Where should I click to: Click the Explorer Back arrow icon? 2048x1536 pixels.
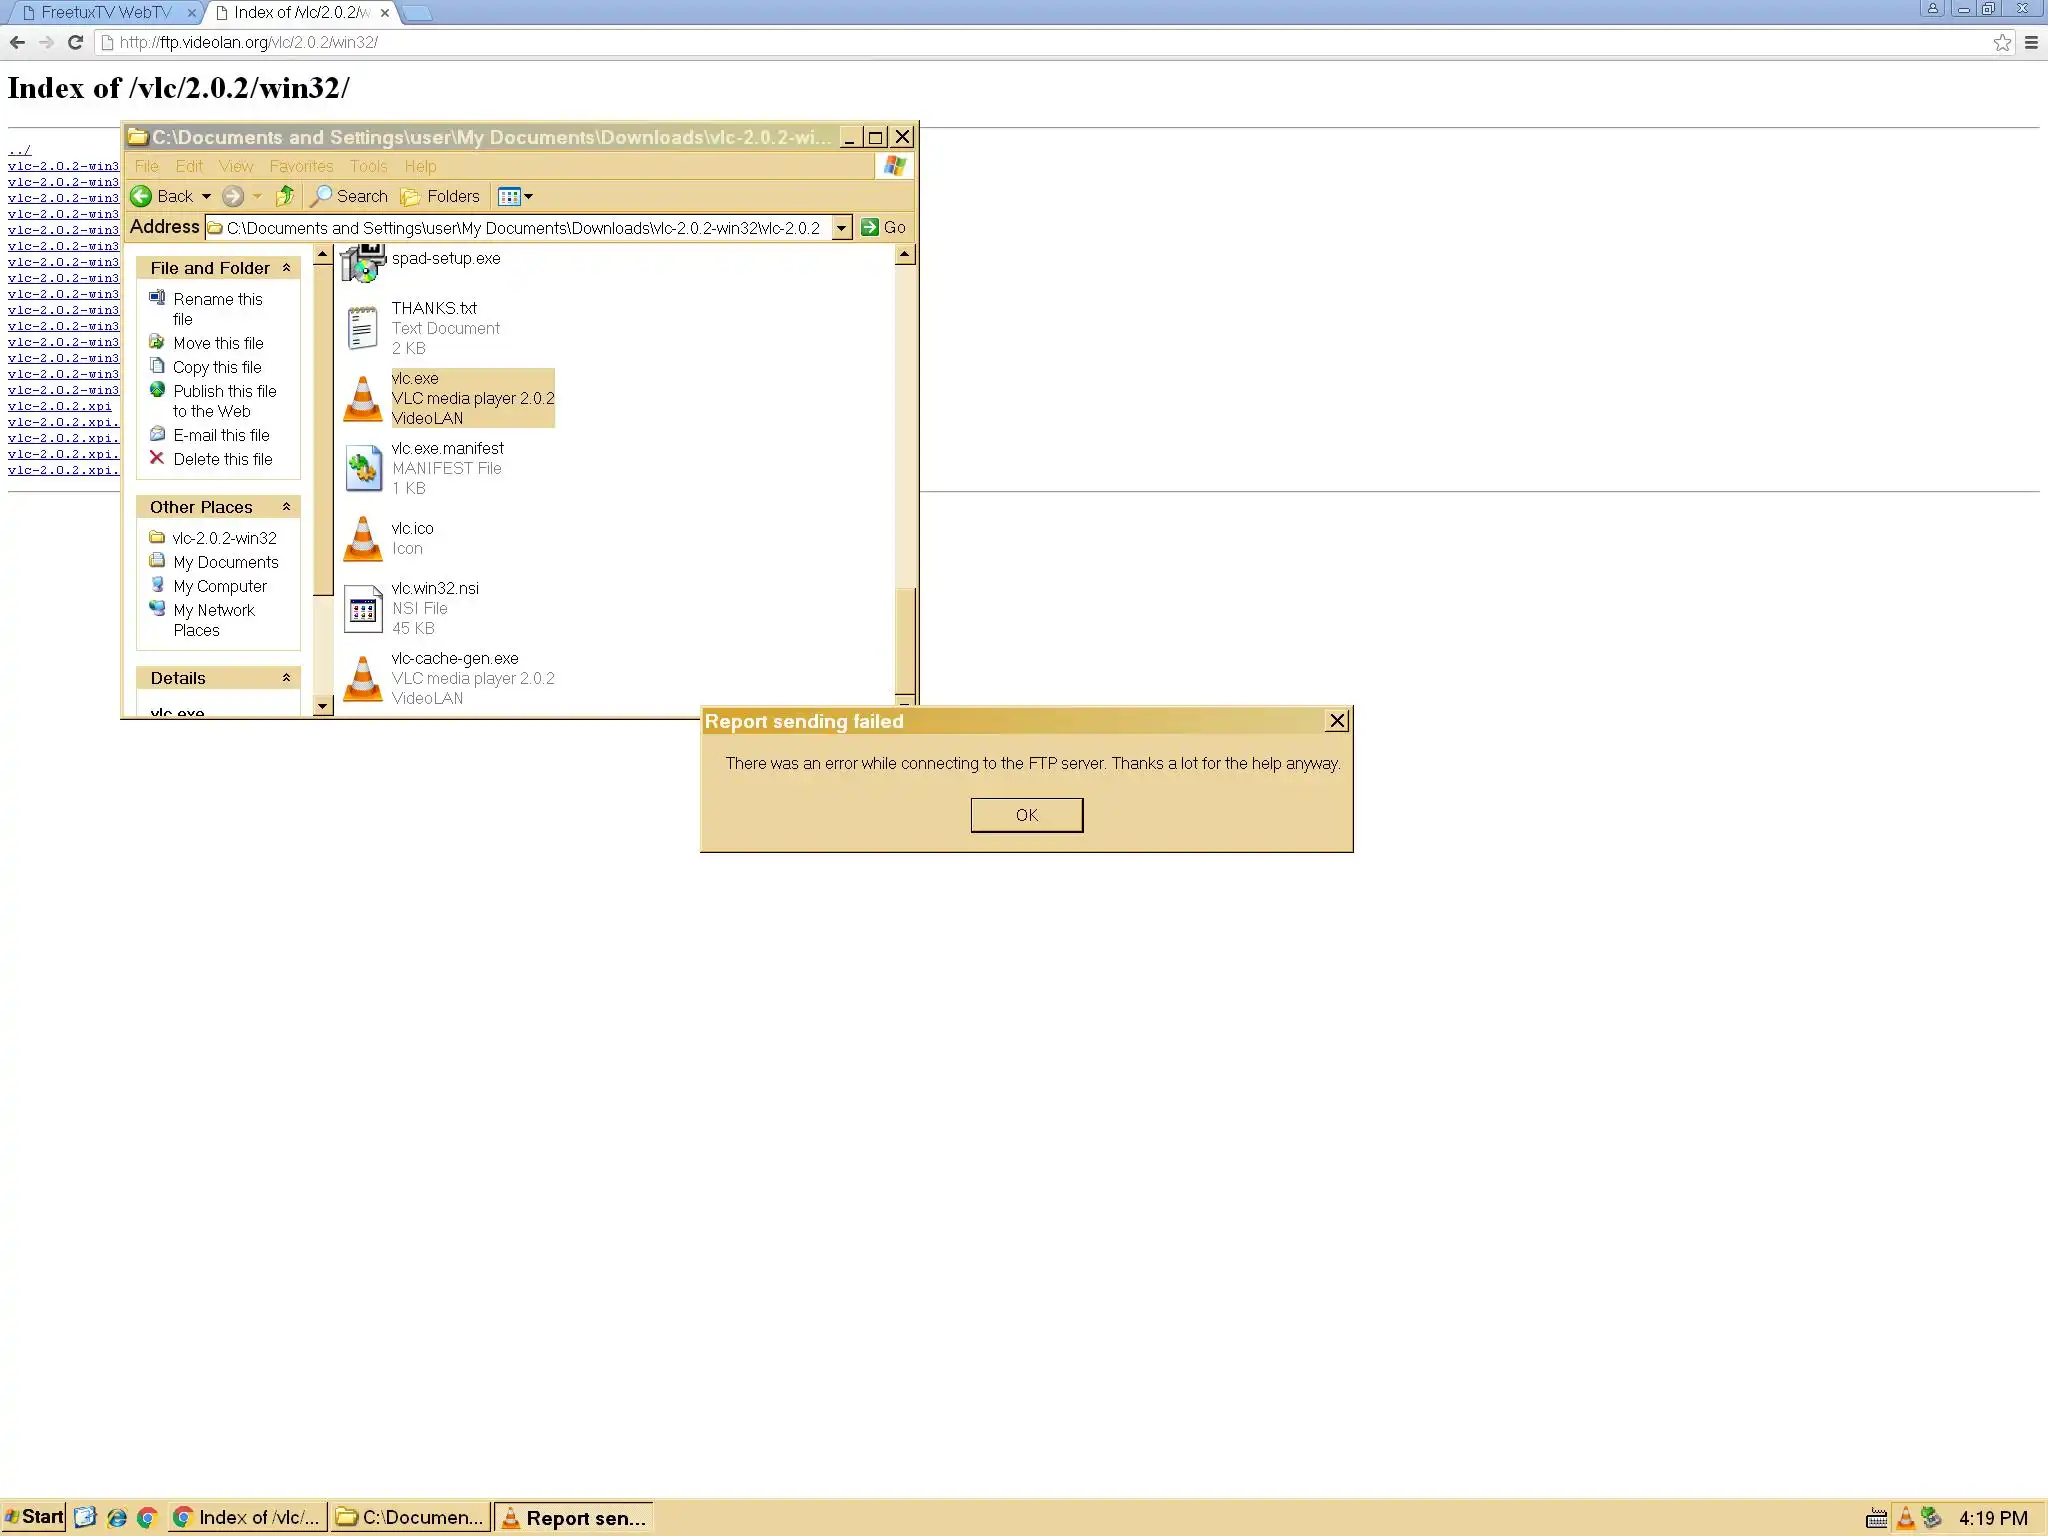(142, 196)
